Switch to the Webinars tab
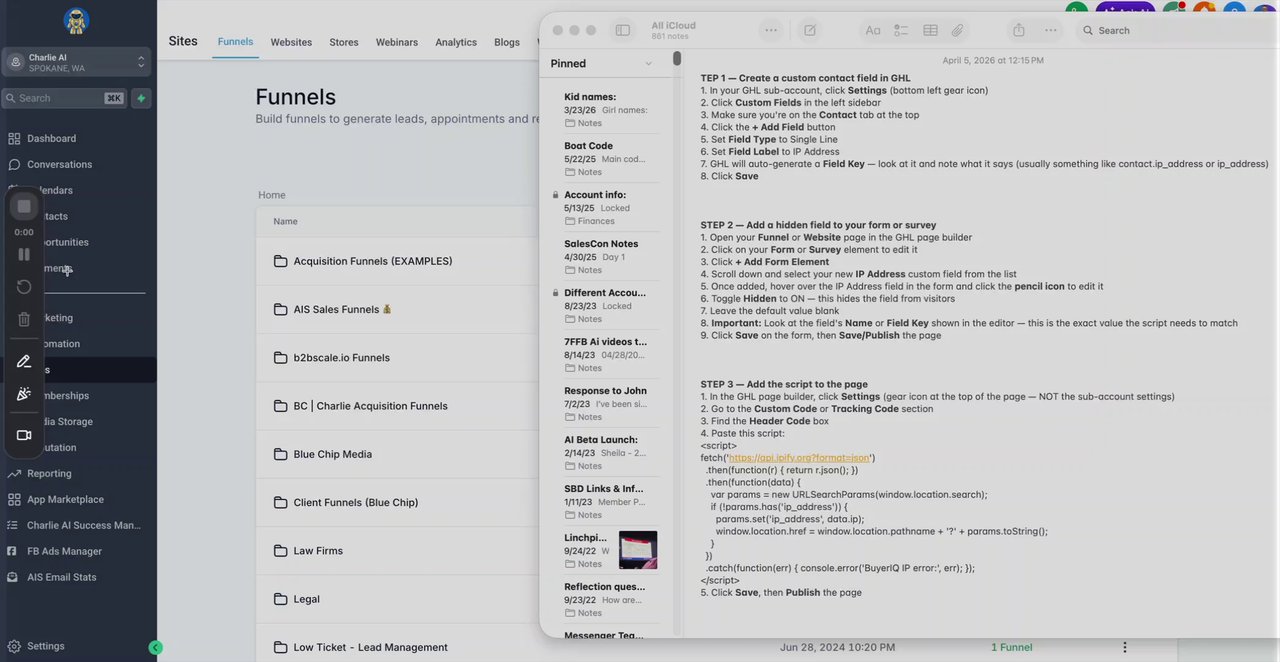 tap(397, 42)
